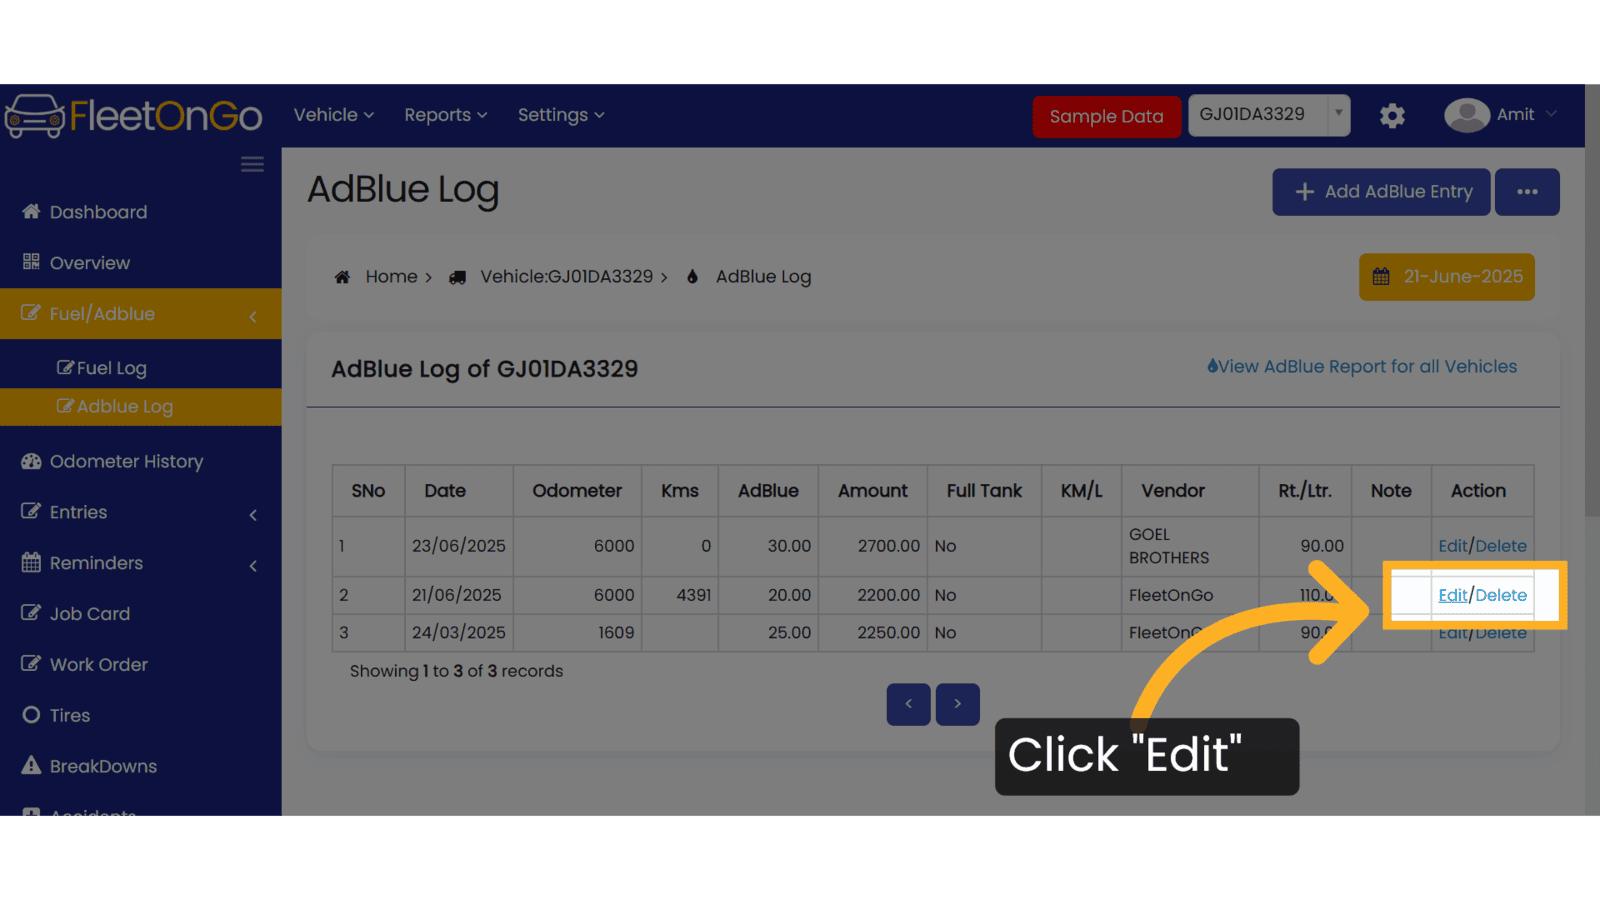Open the GJ01DA3329 vehicle selector dropdown
Viewport: 1600px width, 900px height.
[x=1269, y=115]
